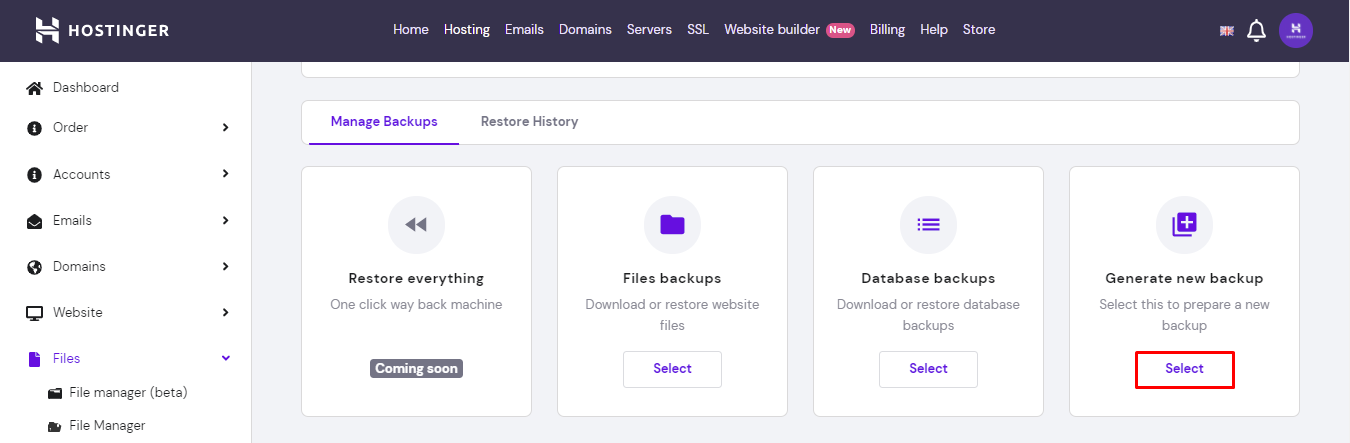
Task: Go to Dashboard in the sidebar
Action: (85, 88)
